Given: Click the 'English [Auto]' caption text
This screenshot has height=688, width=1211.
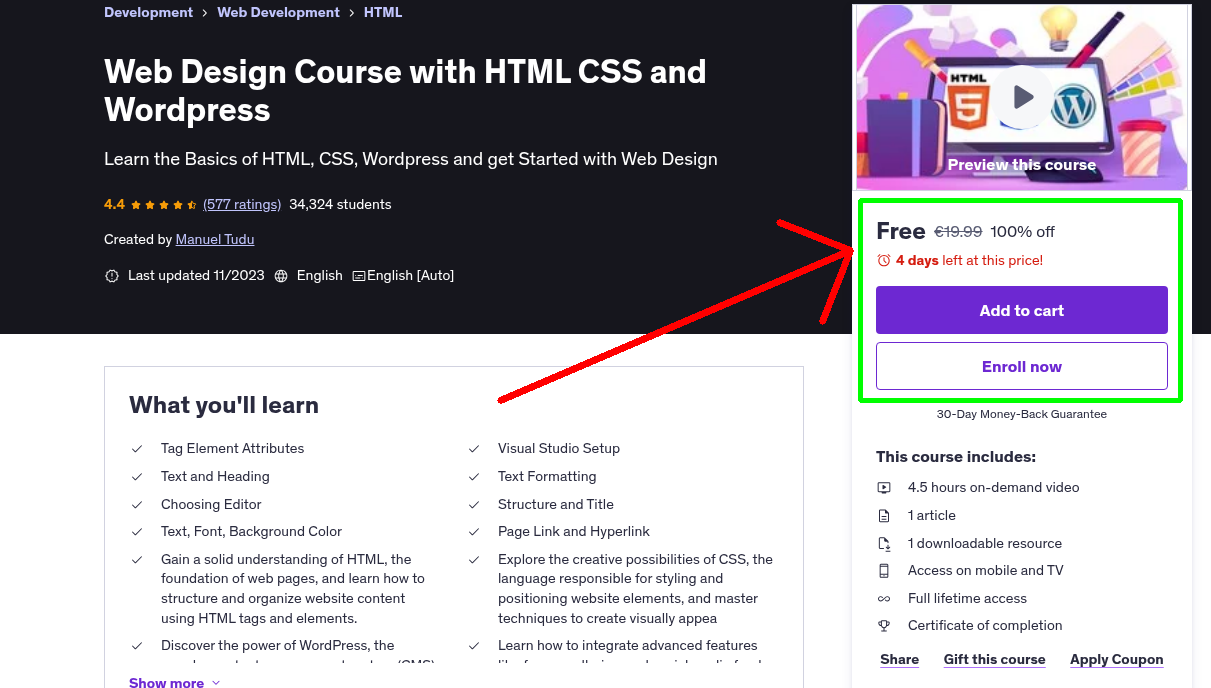Looking at the screenshot, I should (410, 275).
